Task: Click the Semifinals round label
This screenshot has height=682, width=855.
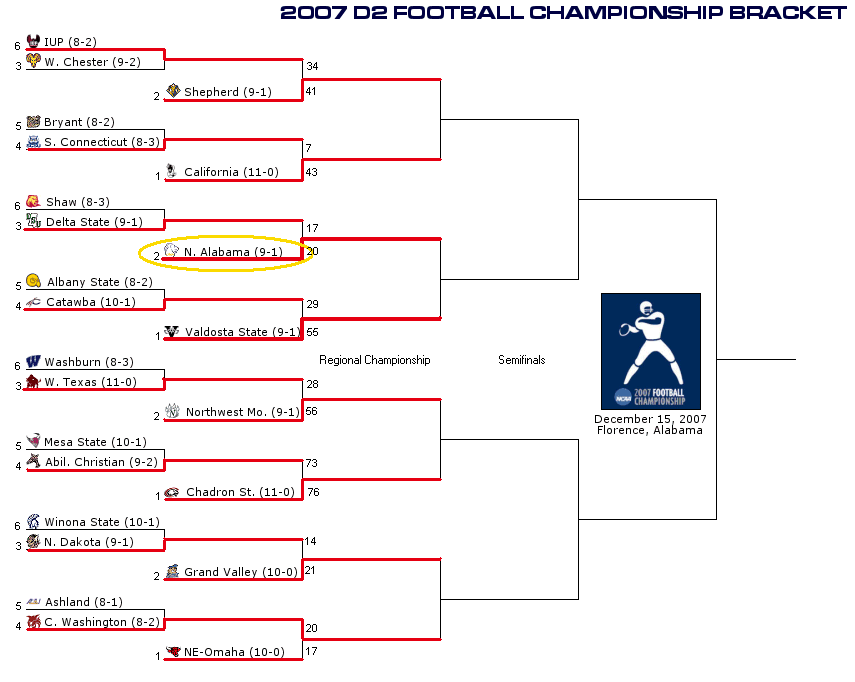Action: [x=522, y=360]
